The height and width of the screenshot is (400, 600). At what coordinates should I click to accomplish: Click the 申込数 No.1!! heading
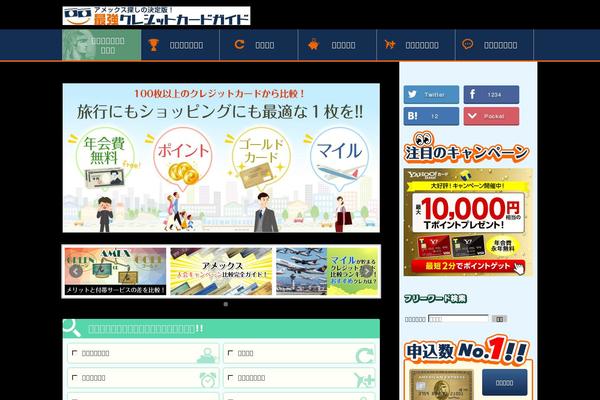point(467,349)
